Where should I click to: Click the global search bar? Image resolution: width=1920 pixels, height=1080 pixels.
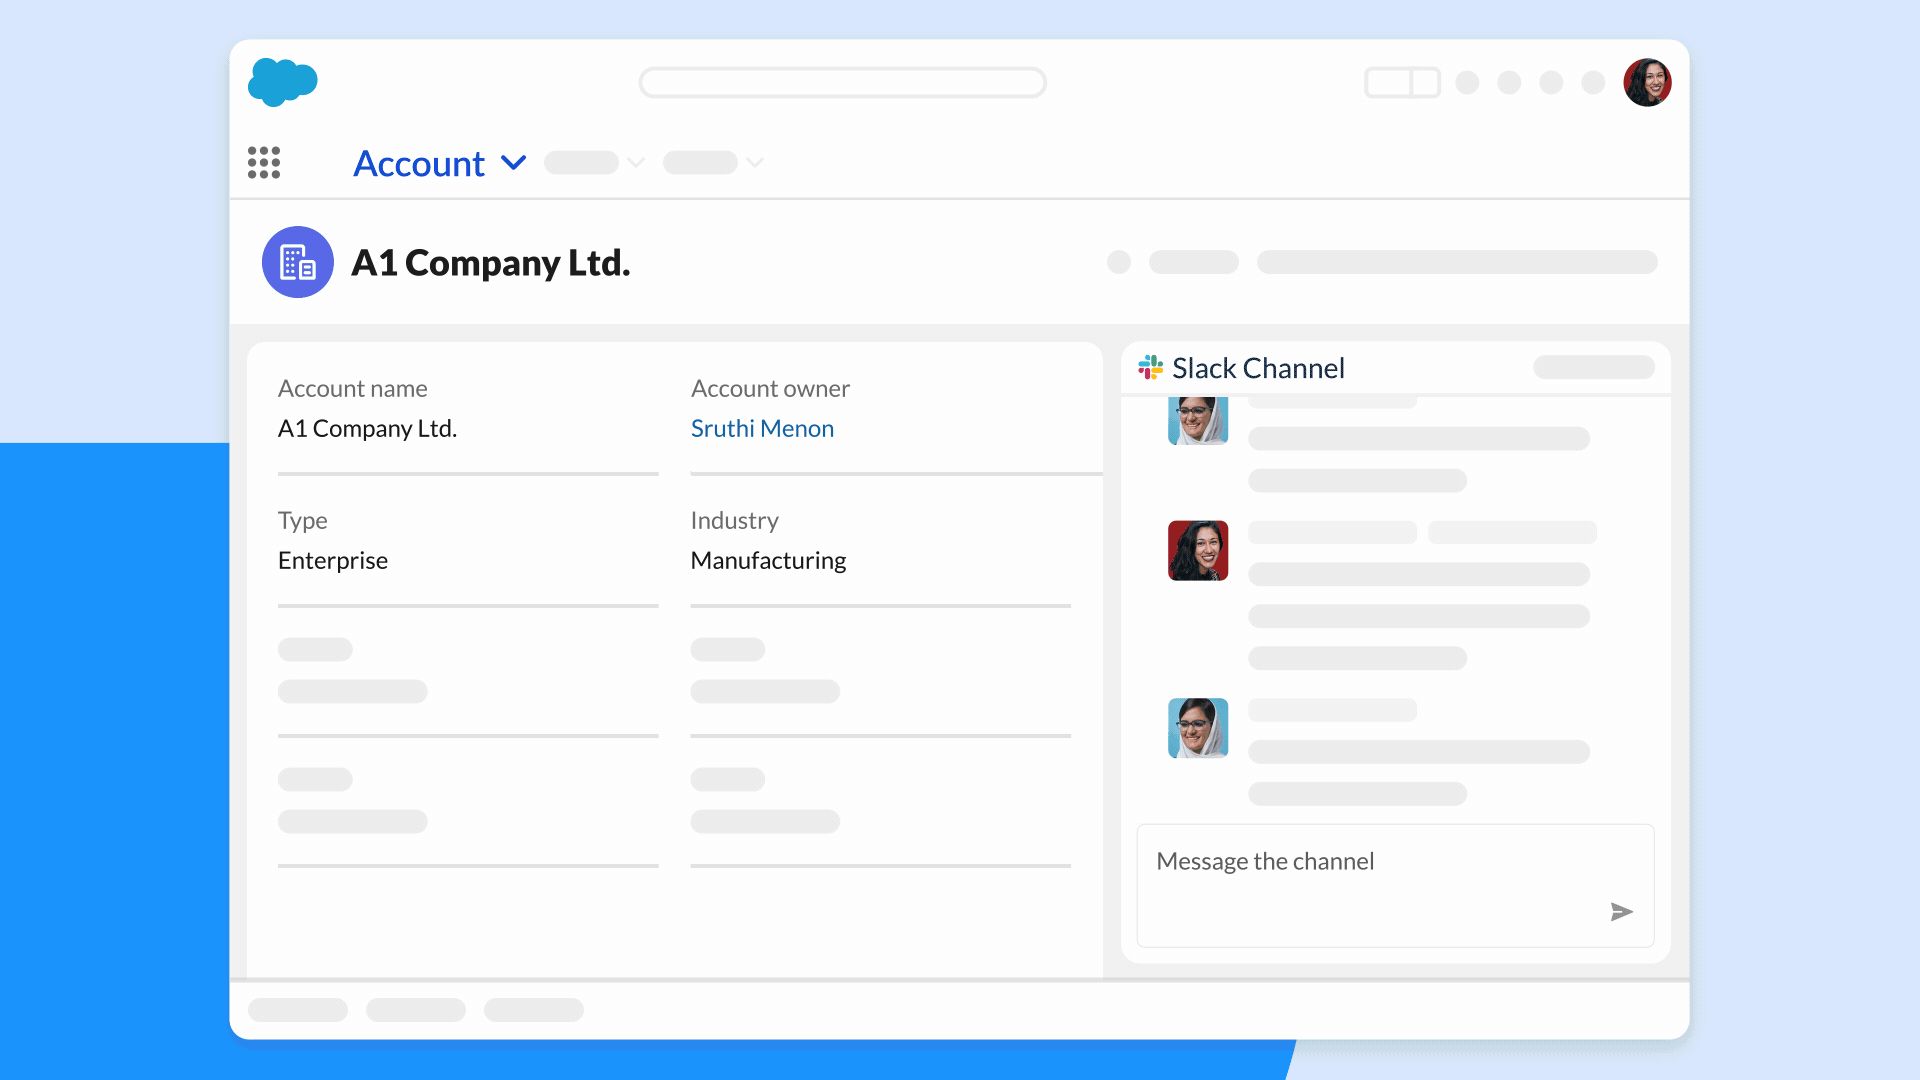pyautogui.click(x=843, y=83)
